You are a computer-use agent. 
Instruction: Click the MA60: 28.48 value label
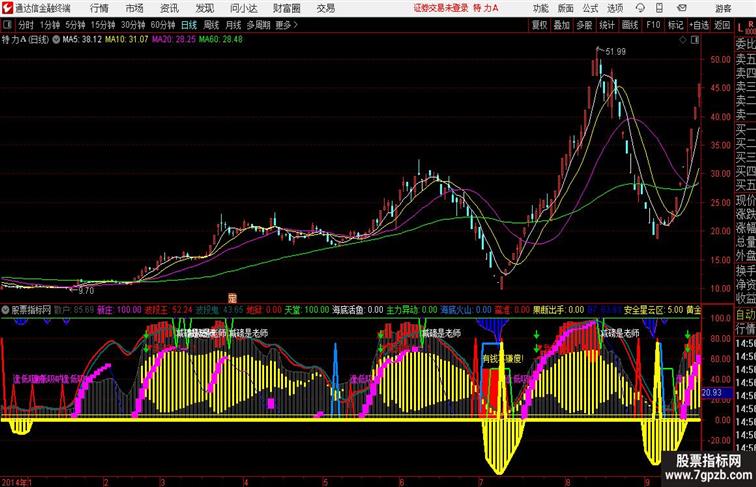[x=220, y=40]
